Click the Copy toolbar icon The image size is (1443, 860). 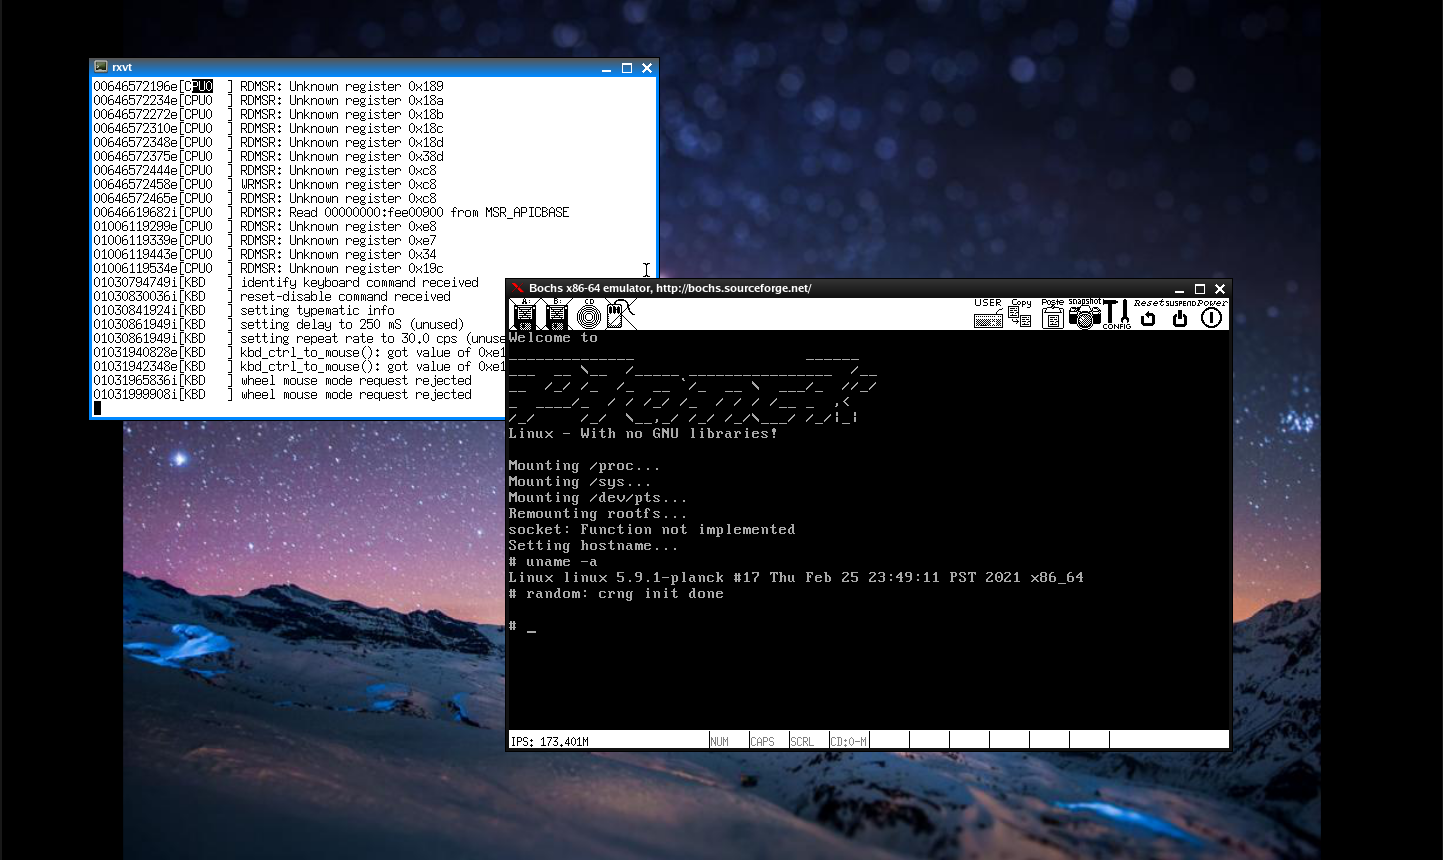click(1020, 314)
